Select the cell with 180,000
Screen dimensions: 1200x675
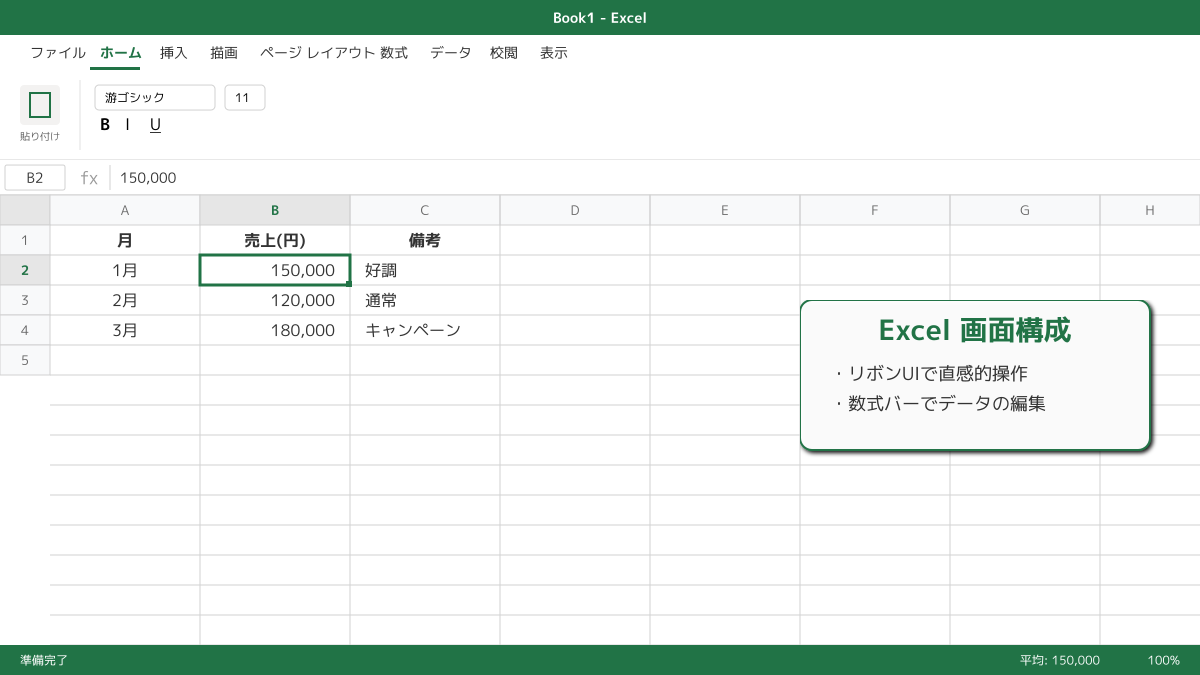275,330
